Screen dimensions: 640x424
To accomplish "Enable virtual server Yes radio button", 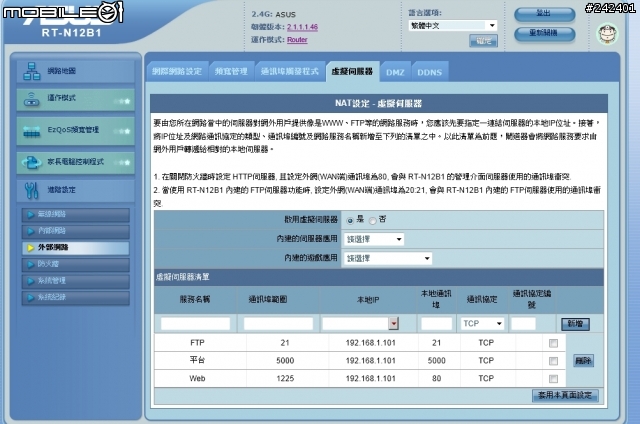I will click(350, 221).
